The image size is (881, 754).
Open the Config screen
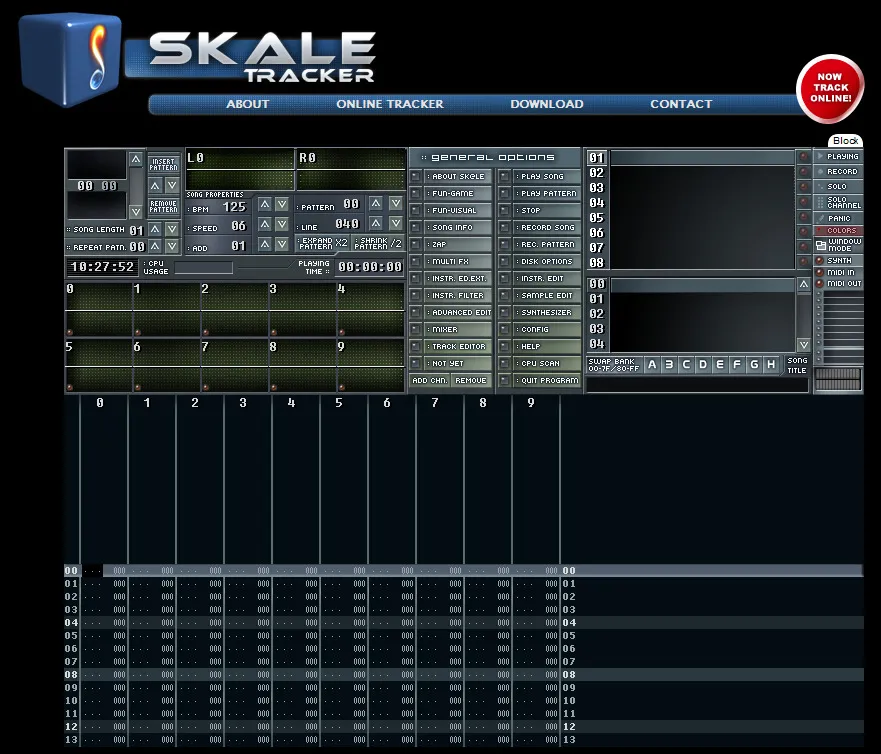[x=540, y=329]
